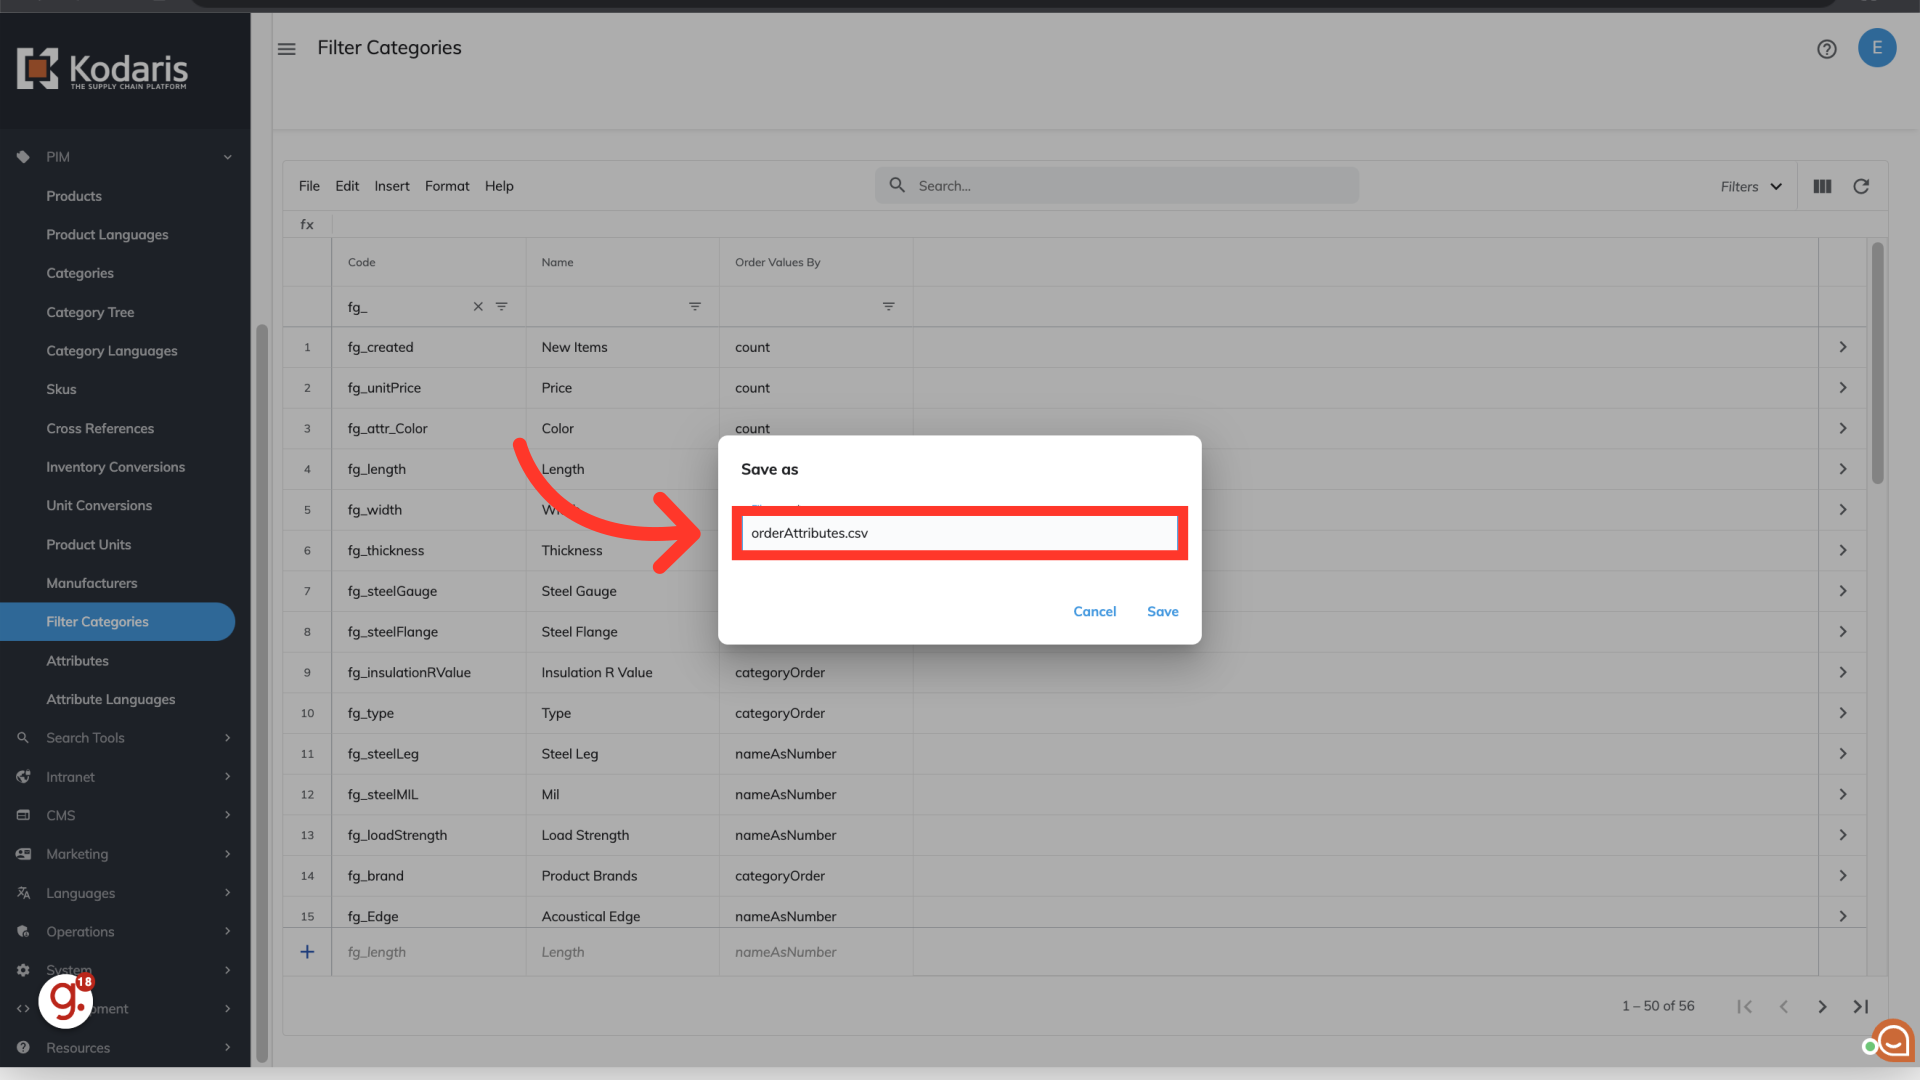Click the hamburger menu icon
The height and width of the screenshot is (1080, 1920).
(287, 49)
